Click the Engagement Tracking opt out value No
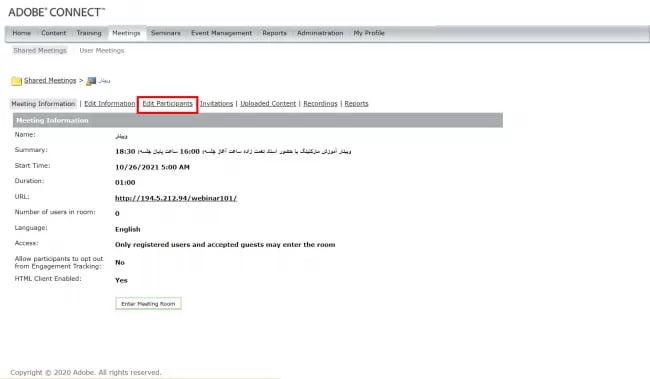 pos(120,262)
